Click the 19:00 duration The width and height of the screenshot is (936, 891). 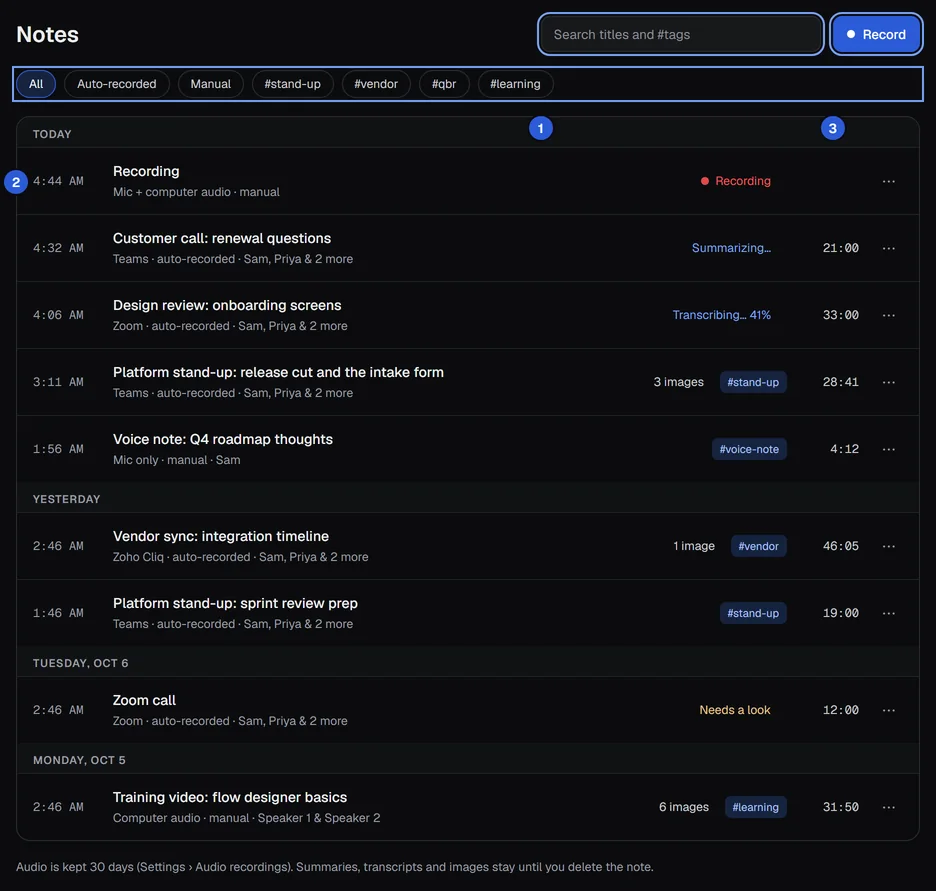(840, 613)
